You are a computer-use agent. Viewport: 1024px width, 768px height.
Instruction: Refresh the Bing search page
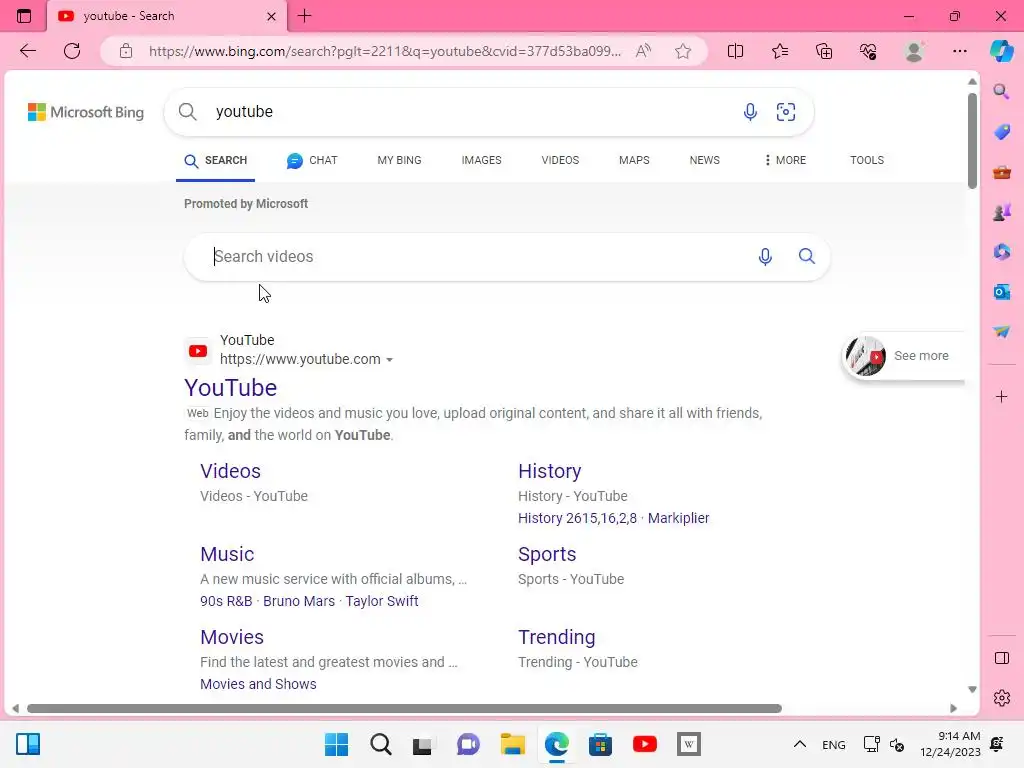tap(72, 51)
